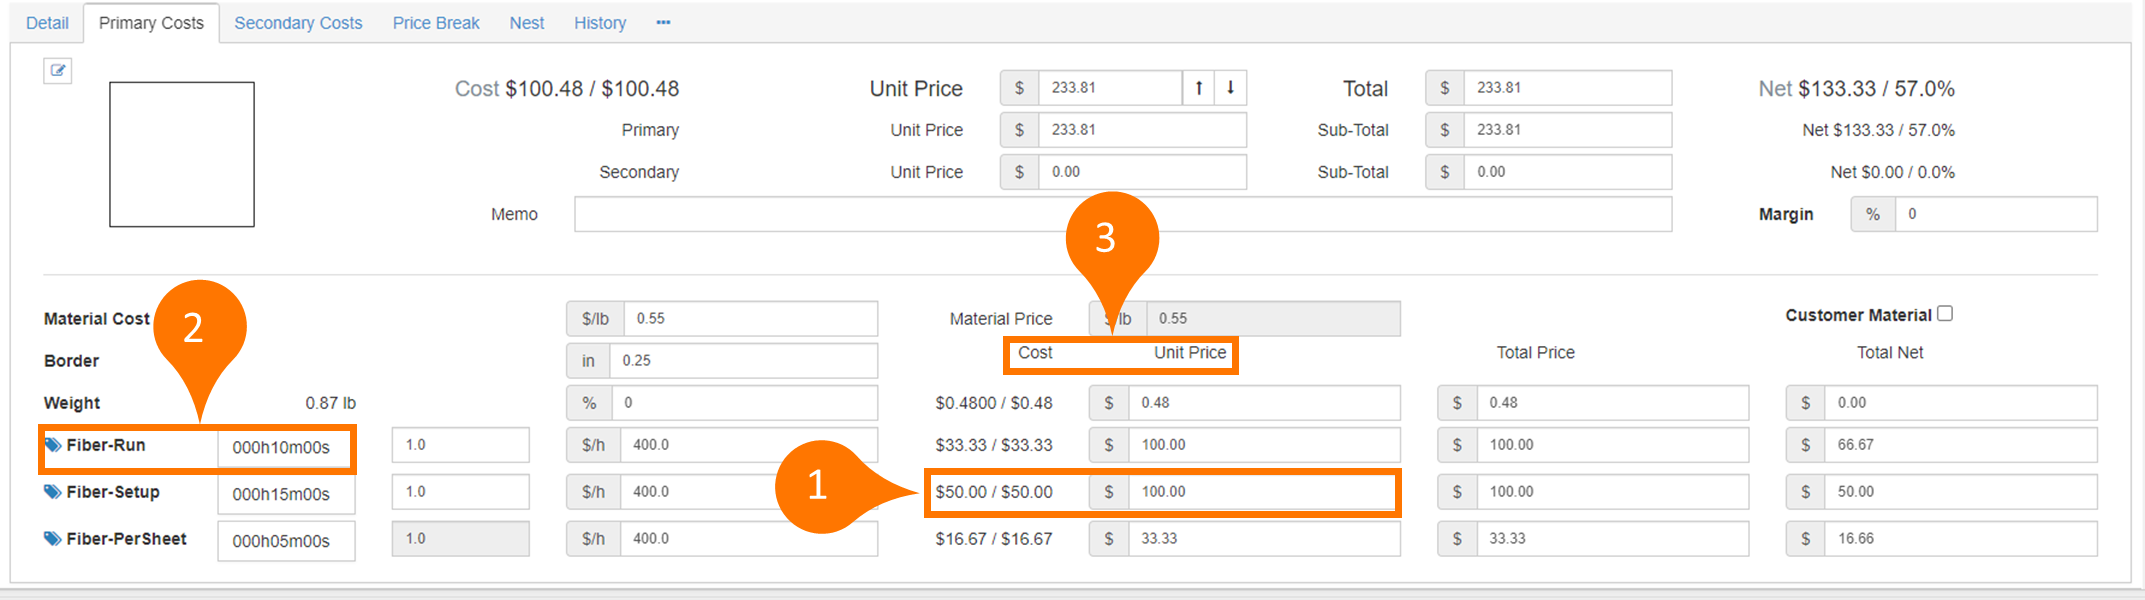Click the edit pencil icon above thumbnail
Viewport: 2145px width, 600px height.
tap(58, 70)
